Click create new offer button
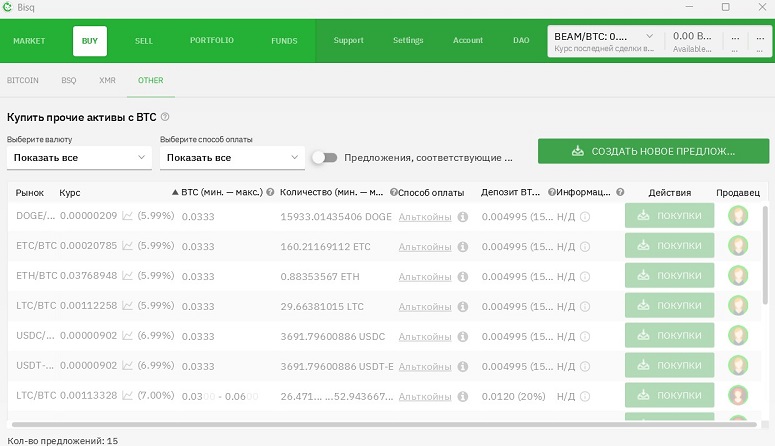The image size is (775, 446). (653, 151)
